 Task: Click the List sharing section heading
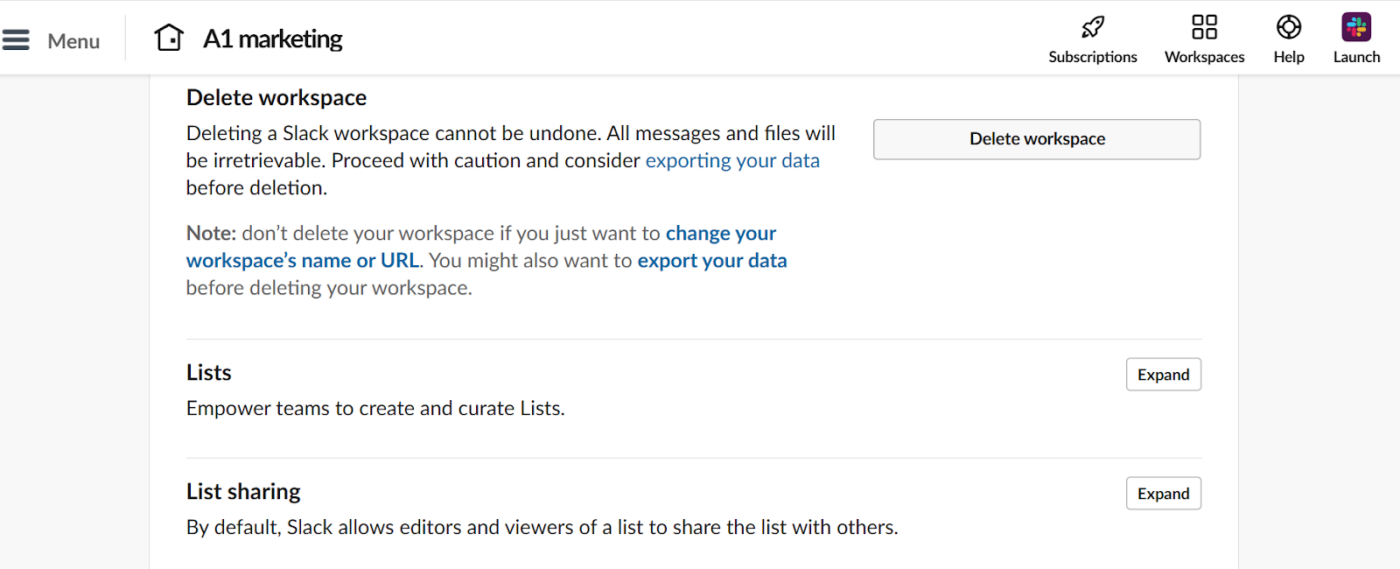tap(243, 492)
